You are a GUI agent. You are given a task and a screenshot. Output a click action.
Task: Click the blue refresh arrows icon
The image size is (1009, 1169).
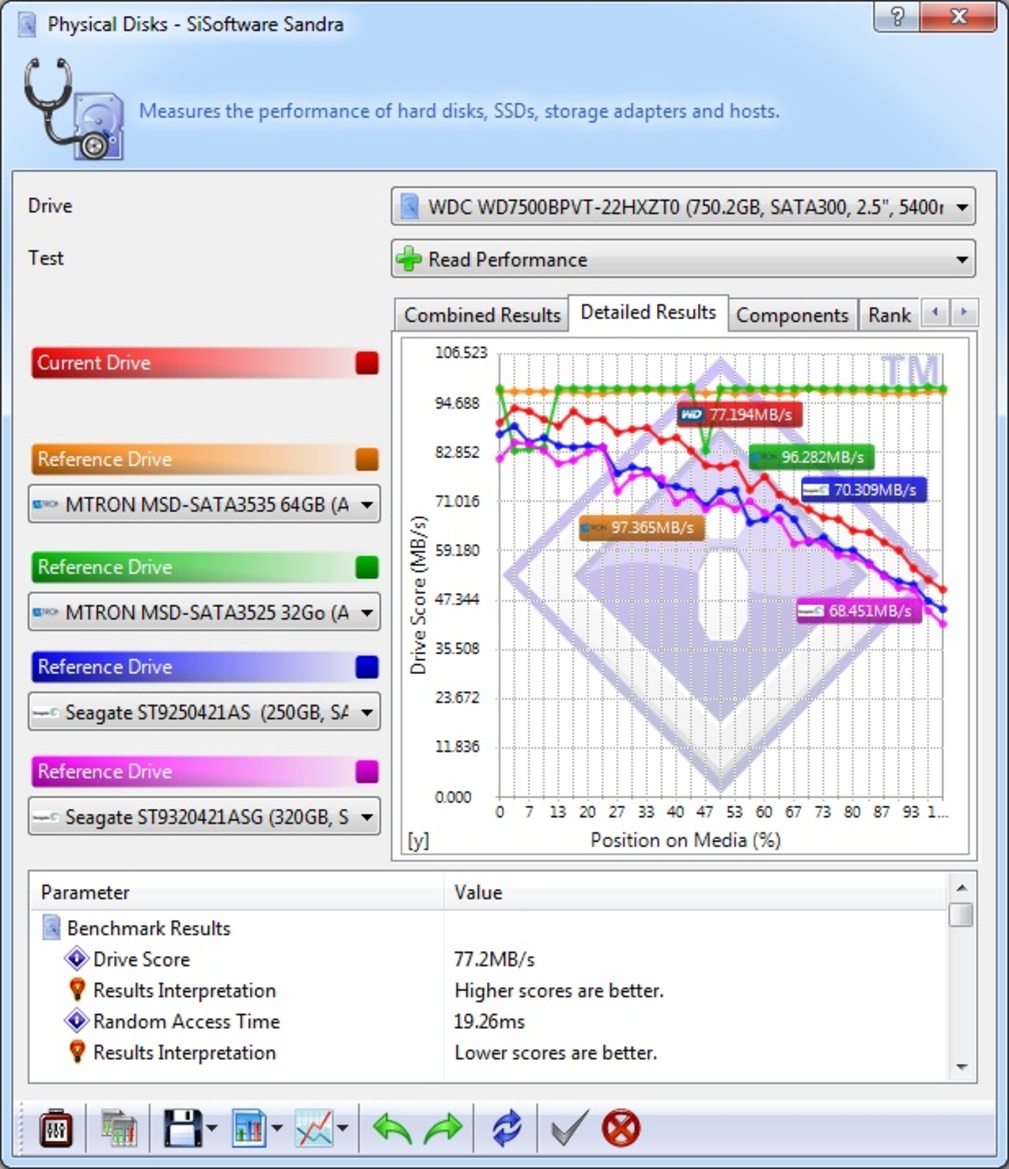pyautogui.click(x=507, y=1128)
